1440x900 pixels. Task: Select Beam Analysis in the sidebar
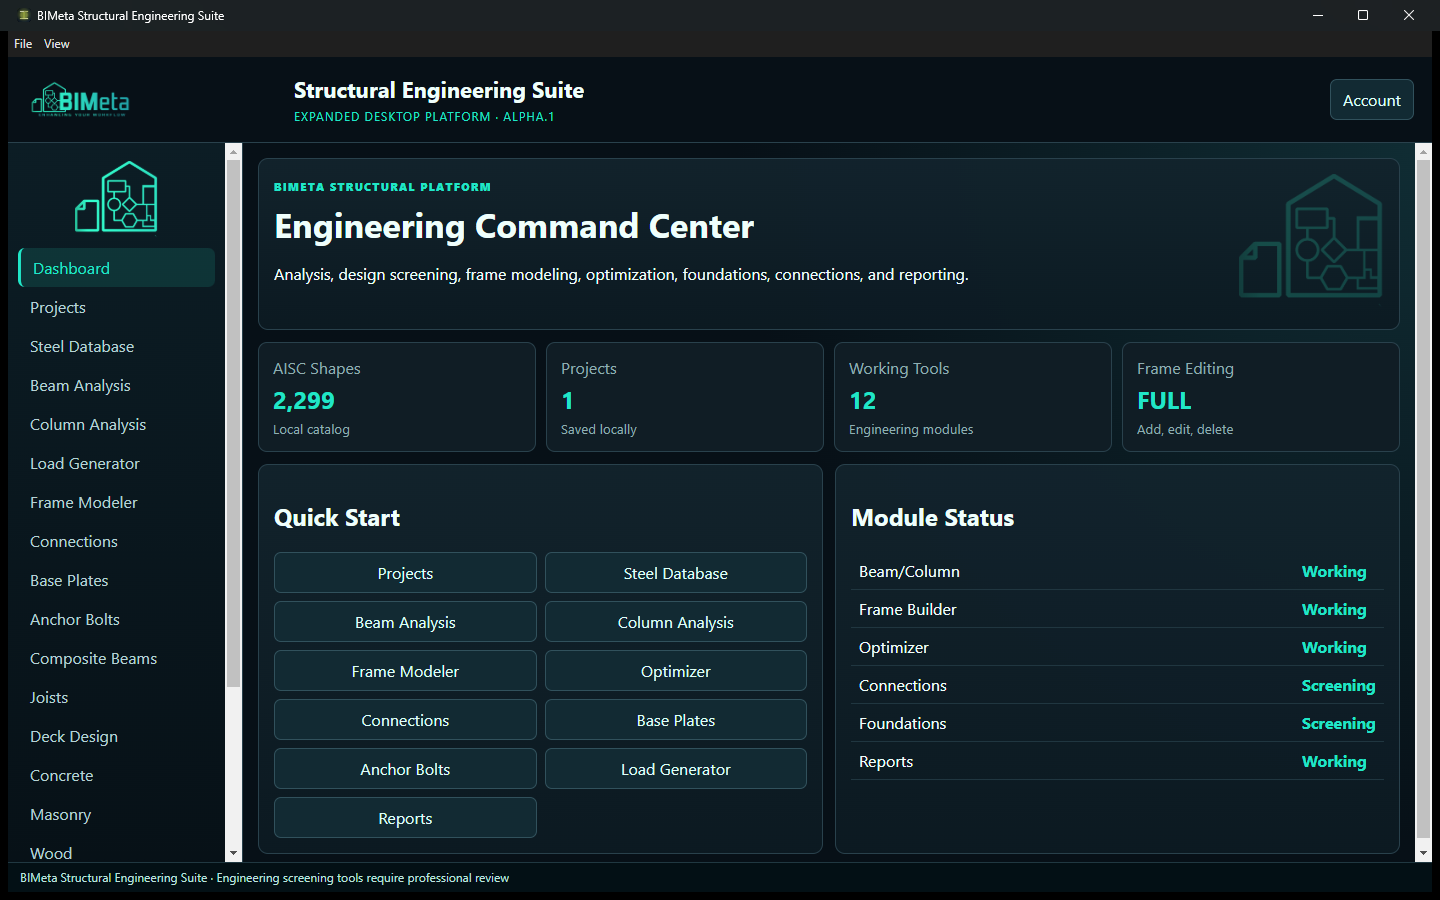point(117,385)
